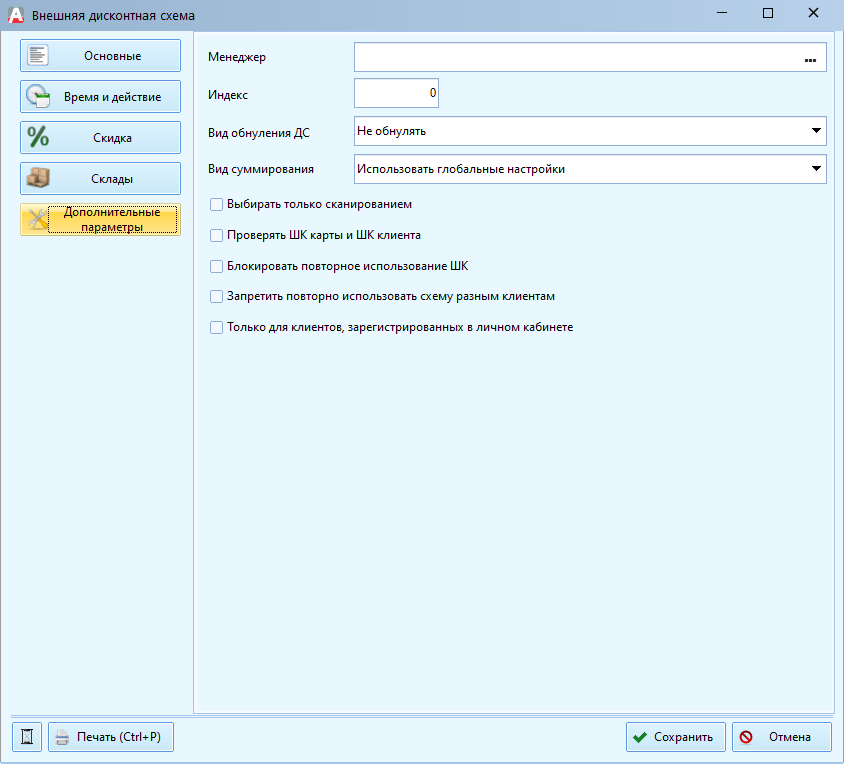Click the green checkmark icon on Сохранить
This screenshot has height=764, width=844.
[640, 737]
